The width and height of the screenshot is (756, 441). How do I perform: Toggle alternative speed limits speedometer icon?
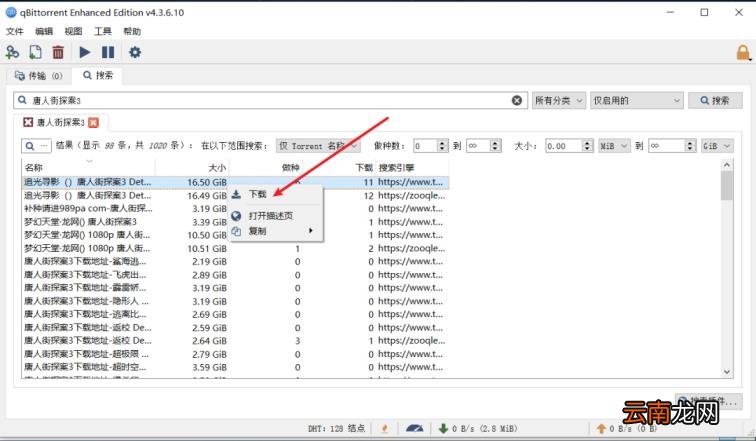point(415,428)
